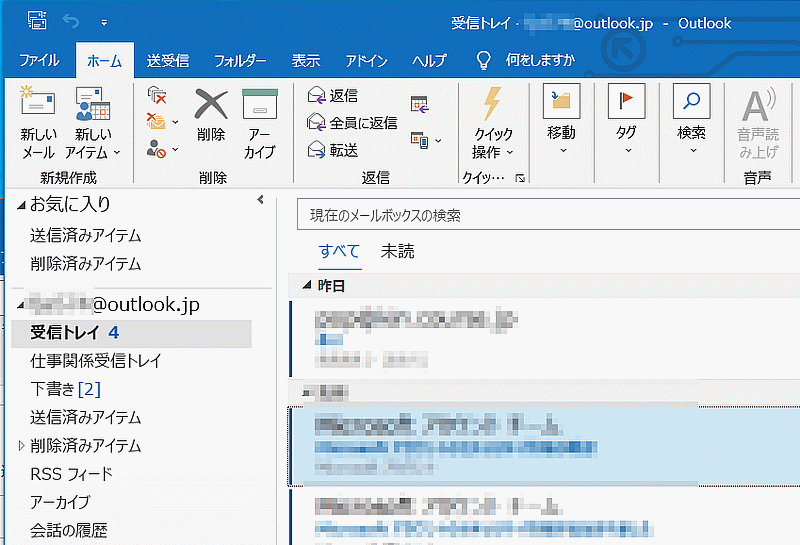
Task: Click the Read Aloud (音声読み上げ) icon
Action: 758,104
